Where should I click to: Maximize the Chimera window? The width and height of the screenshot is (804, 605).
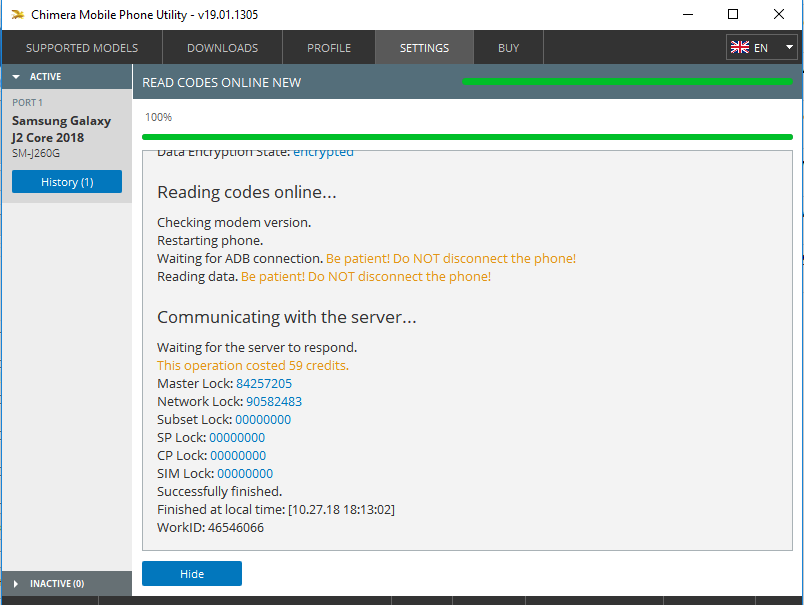pyautogui.click(x=733, y=14)
